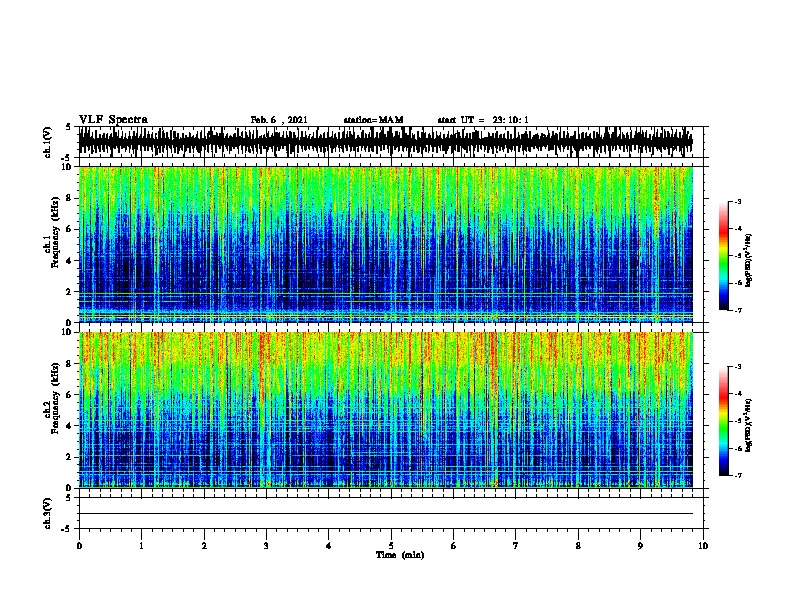The height and width of the screenshot is (612, 792).
Task: Click the "-3" label on ch.1 color bar
Action: tap(737, 201)
